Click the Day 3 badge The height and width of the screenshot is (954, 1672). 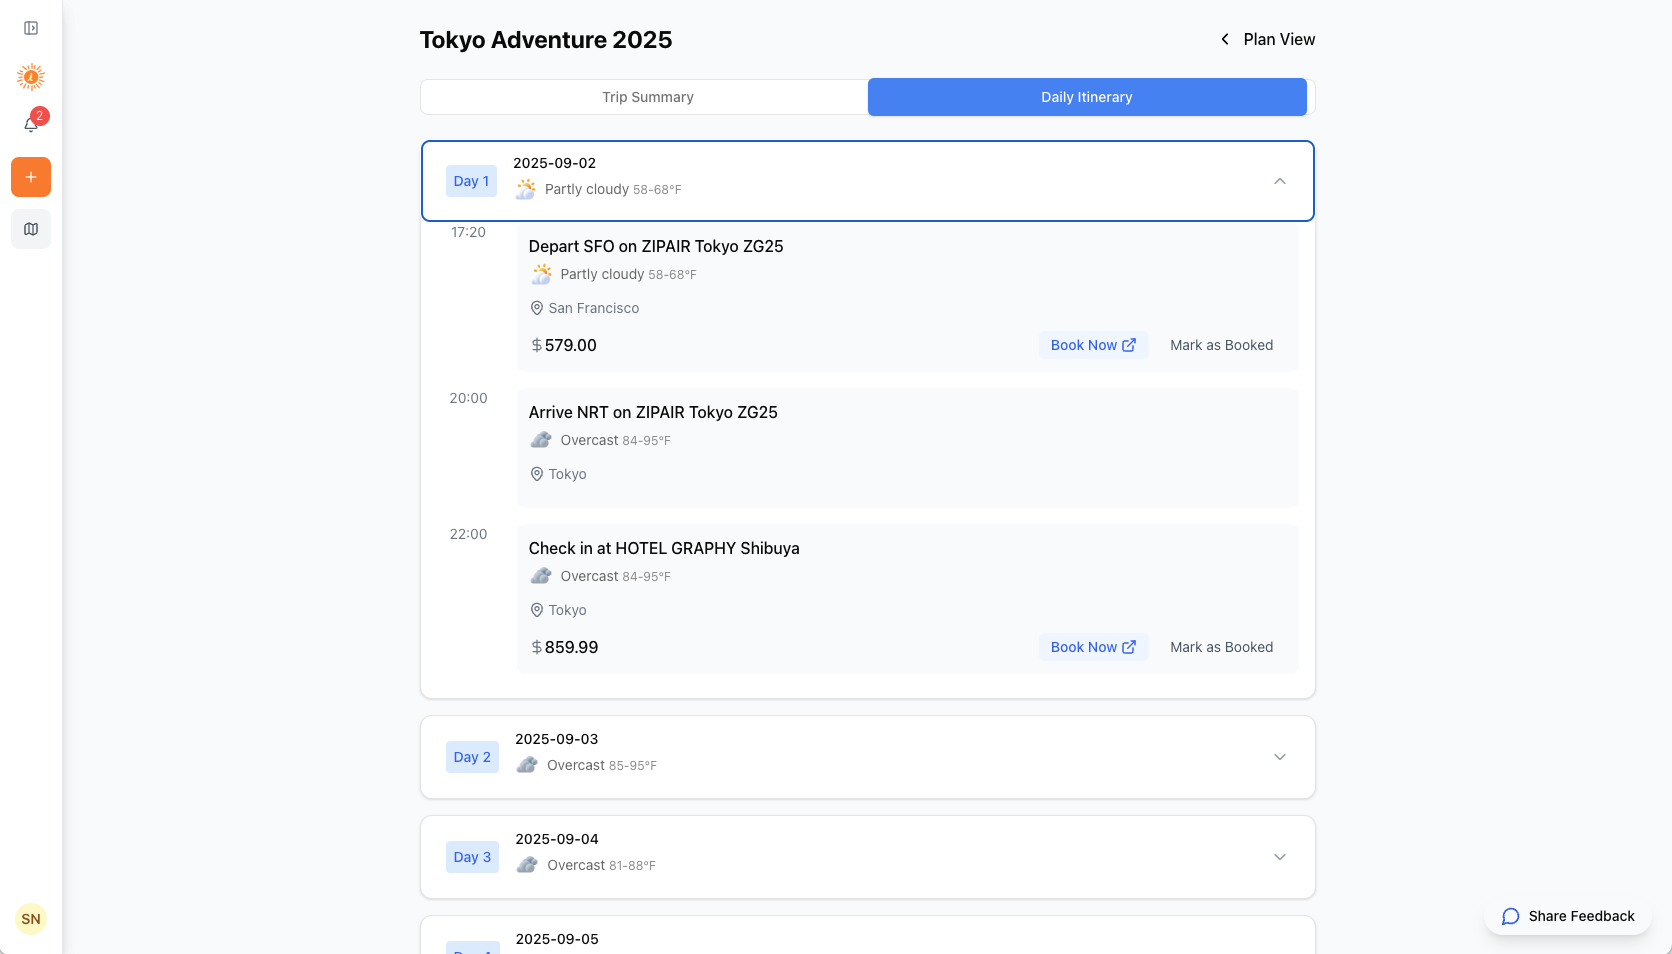(x=472, y=857)
